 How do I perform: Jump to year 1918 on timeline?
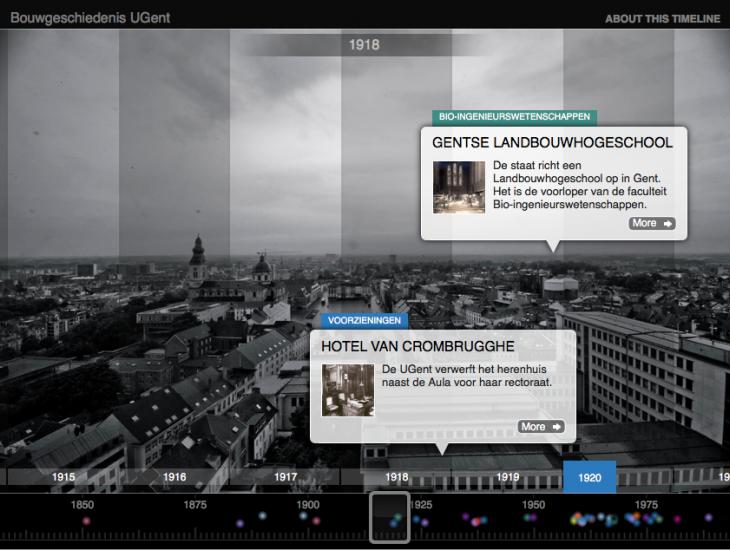click(x=397, y=477)
